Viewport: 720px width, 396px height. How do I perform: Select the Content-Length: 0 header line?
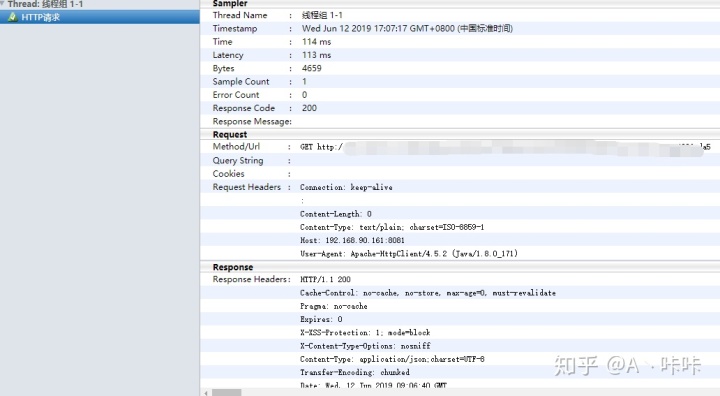(x=336, y=214)
